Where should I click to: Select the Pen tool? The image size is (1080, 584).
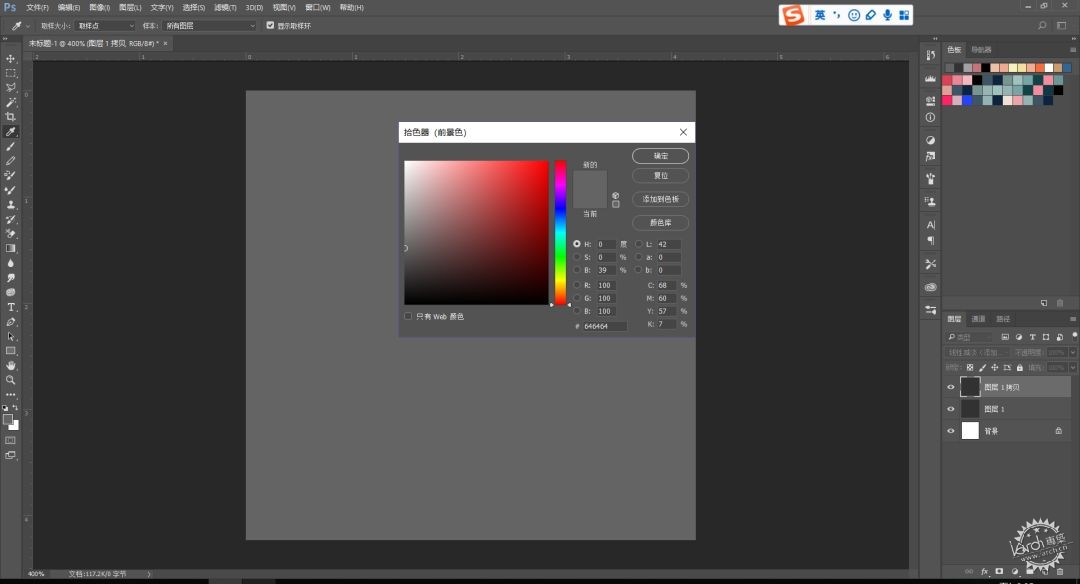click(x=10, y=322)
